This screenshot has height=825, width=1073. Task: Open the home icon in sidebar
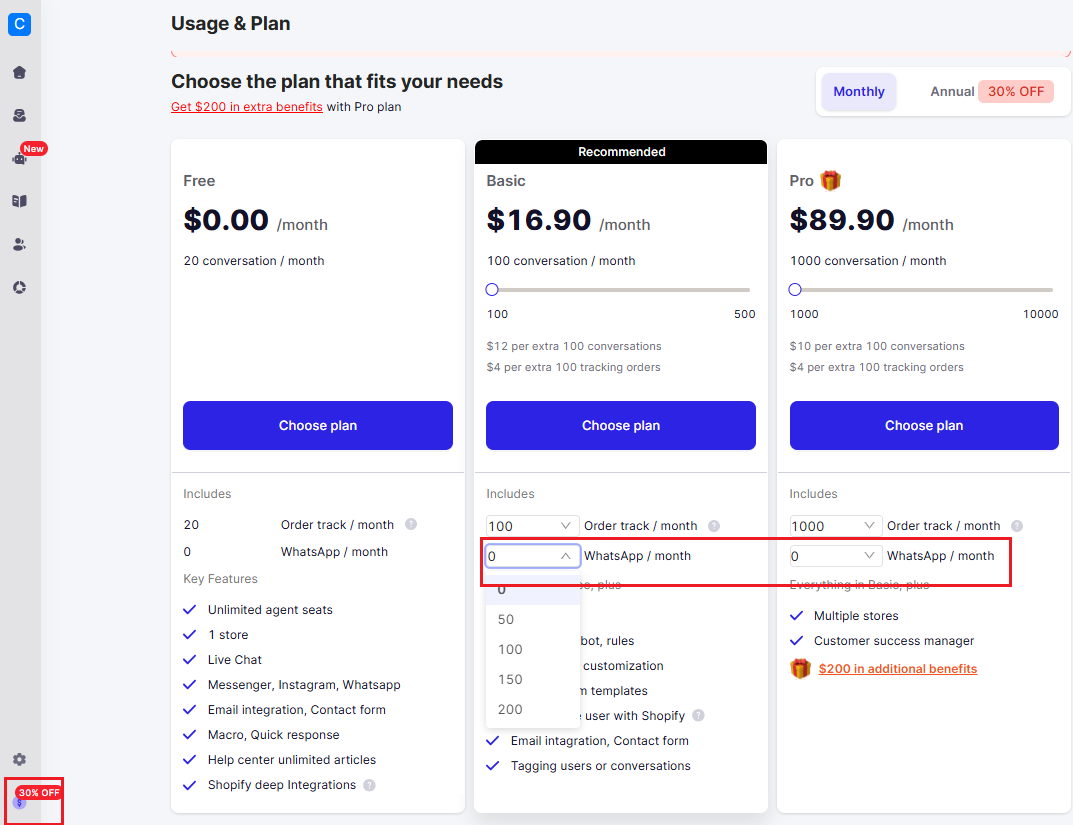click(x=19, y=73)
